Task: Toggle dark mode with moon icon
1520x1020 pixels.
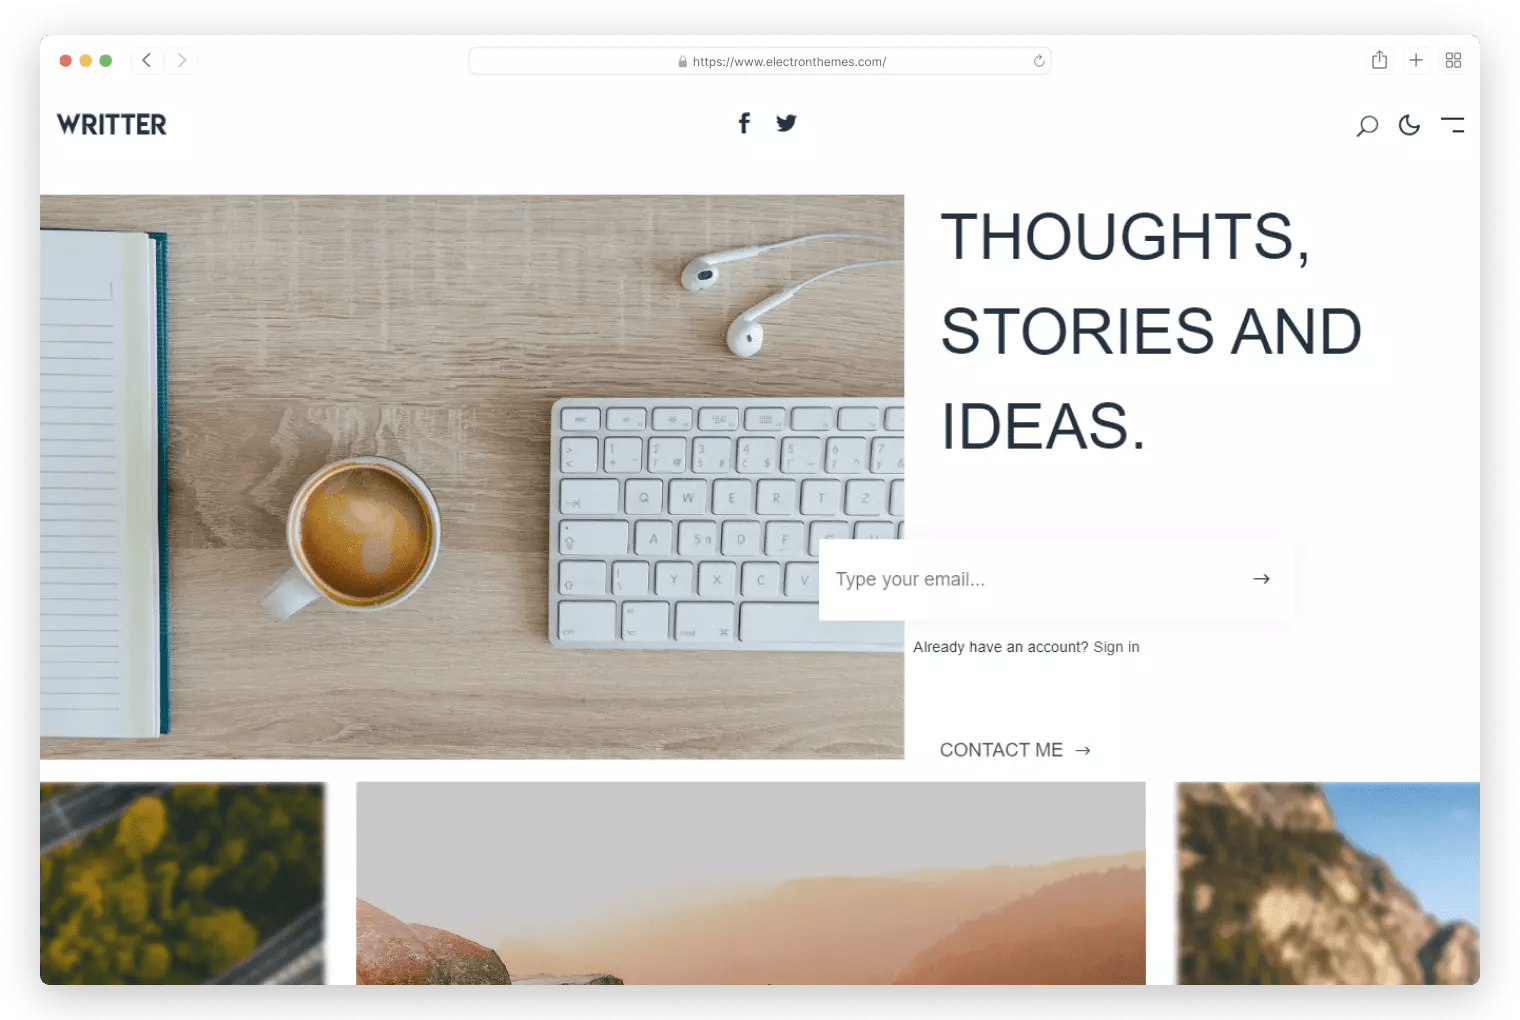Action: (1409, 125)
